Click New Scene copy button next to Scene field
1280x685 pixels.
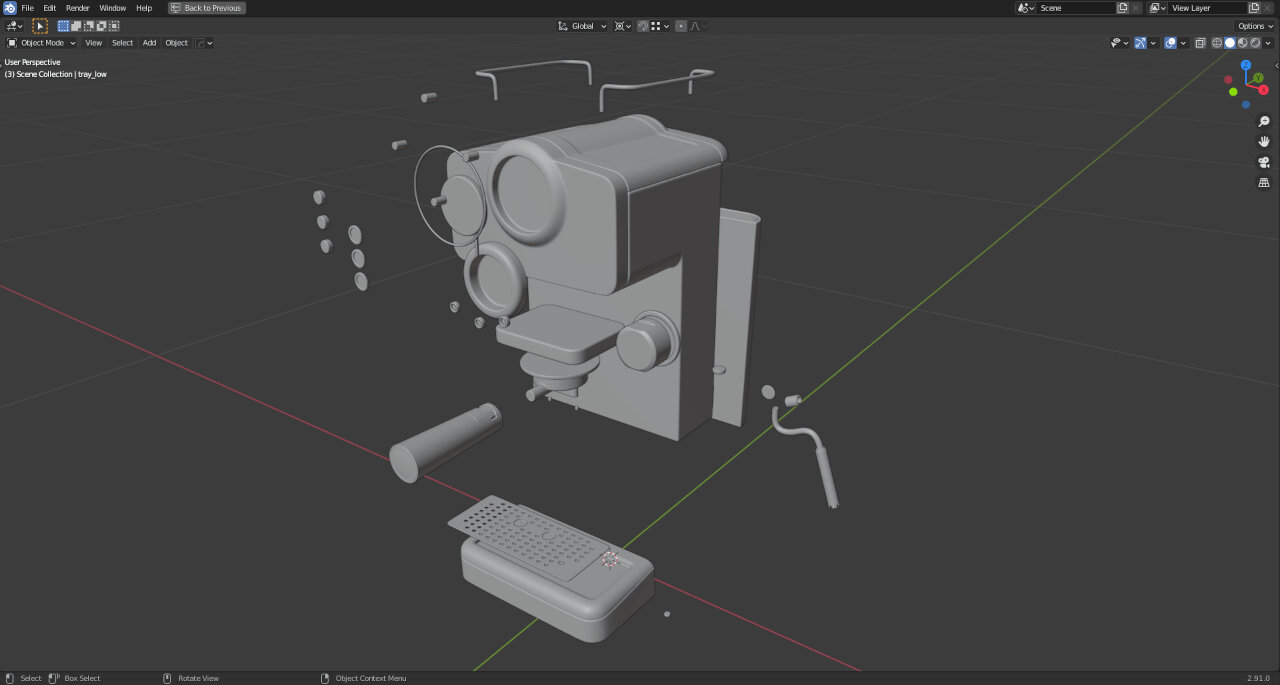tap(1122, 8)
